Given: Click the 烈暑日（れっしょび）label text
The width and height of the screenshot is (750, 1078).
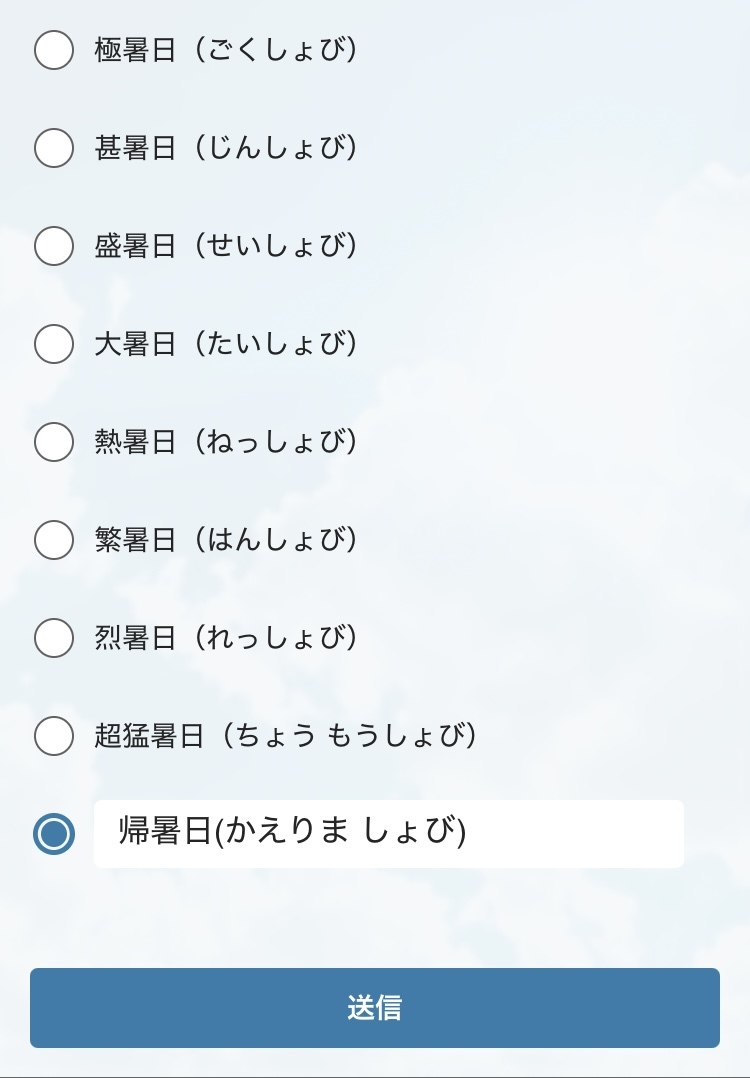Looking at the screenshot, I should [226, 638].
